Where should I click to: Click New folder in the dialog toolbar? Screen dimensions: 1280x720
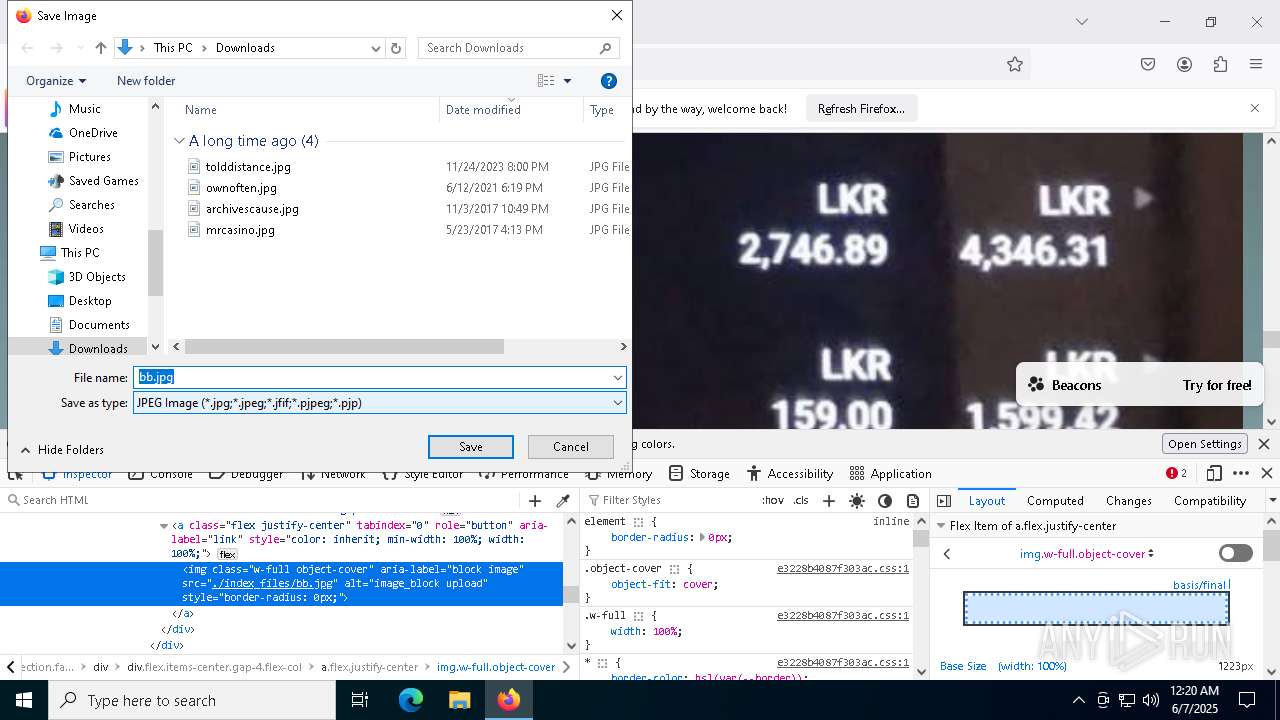pos(146,81)
